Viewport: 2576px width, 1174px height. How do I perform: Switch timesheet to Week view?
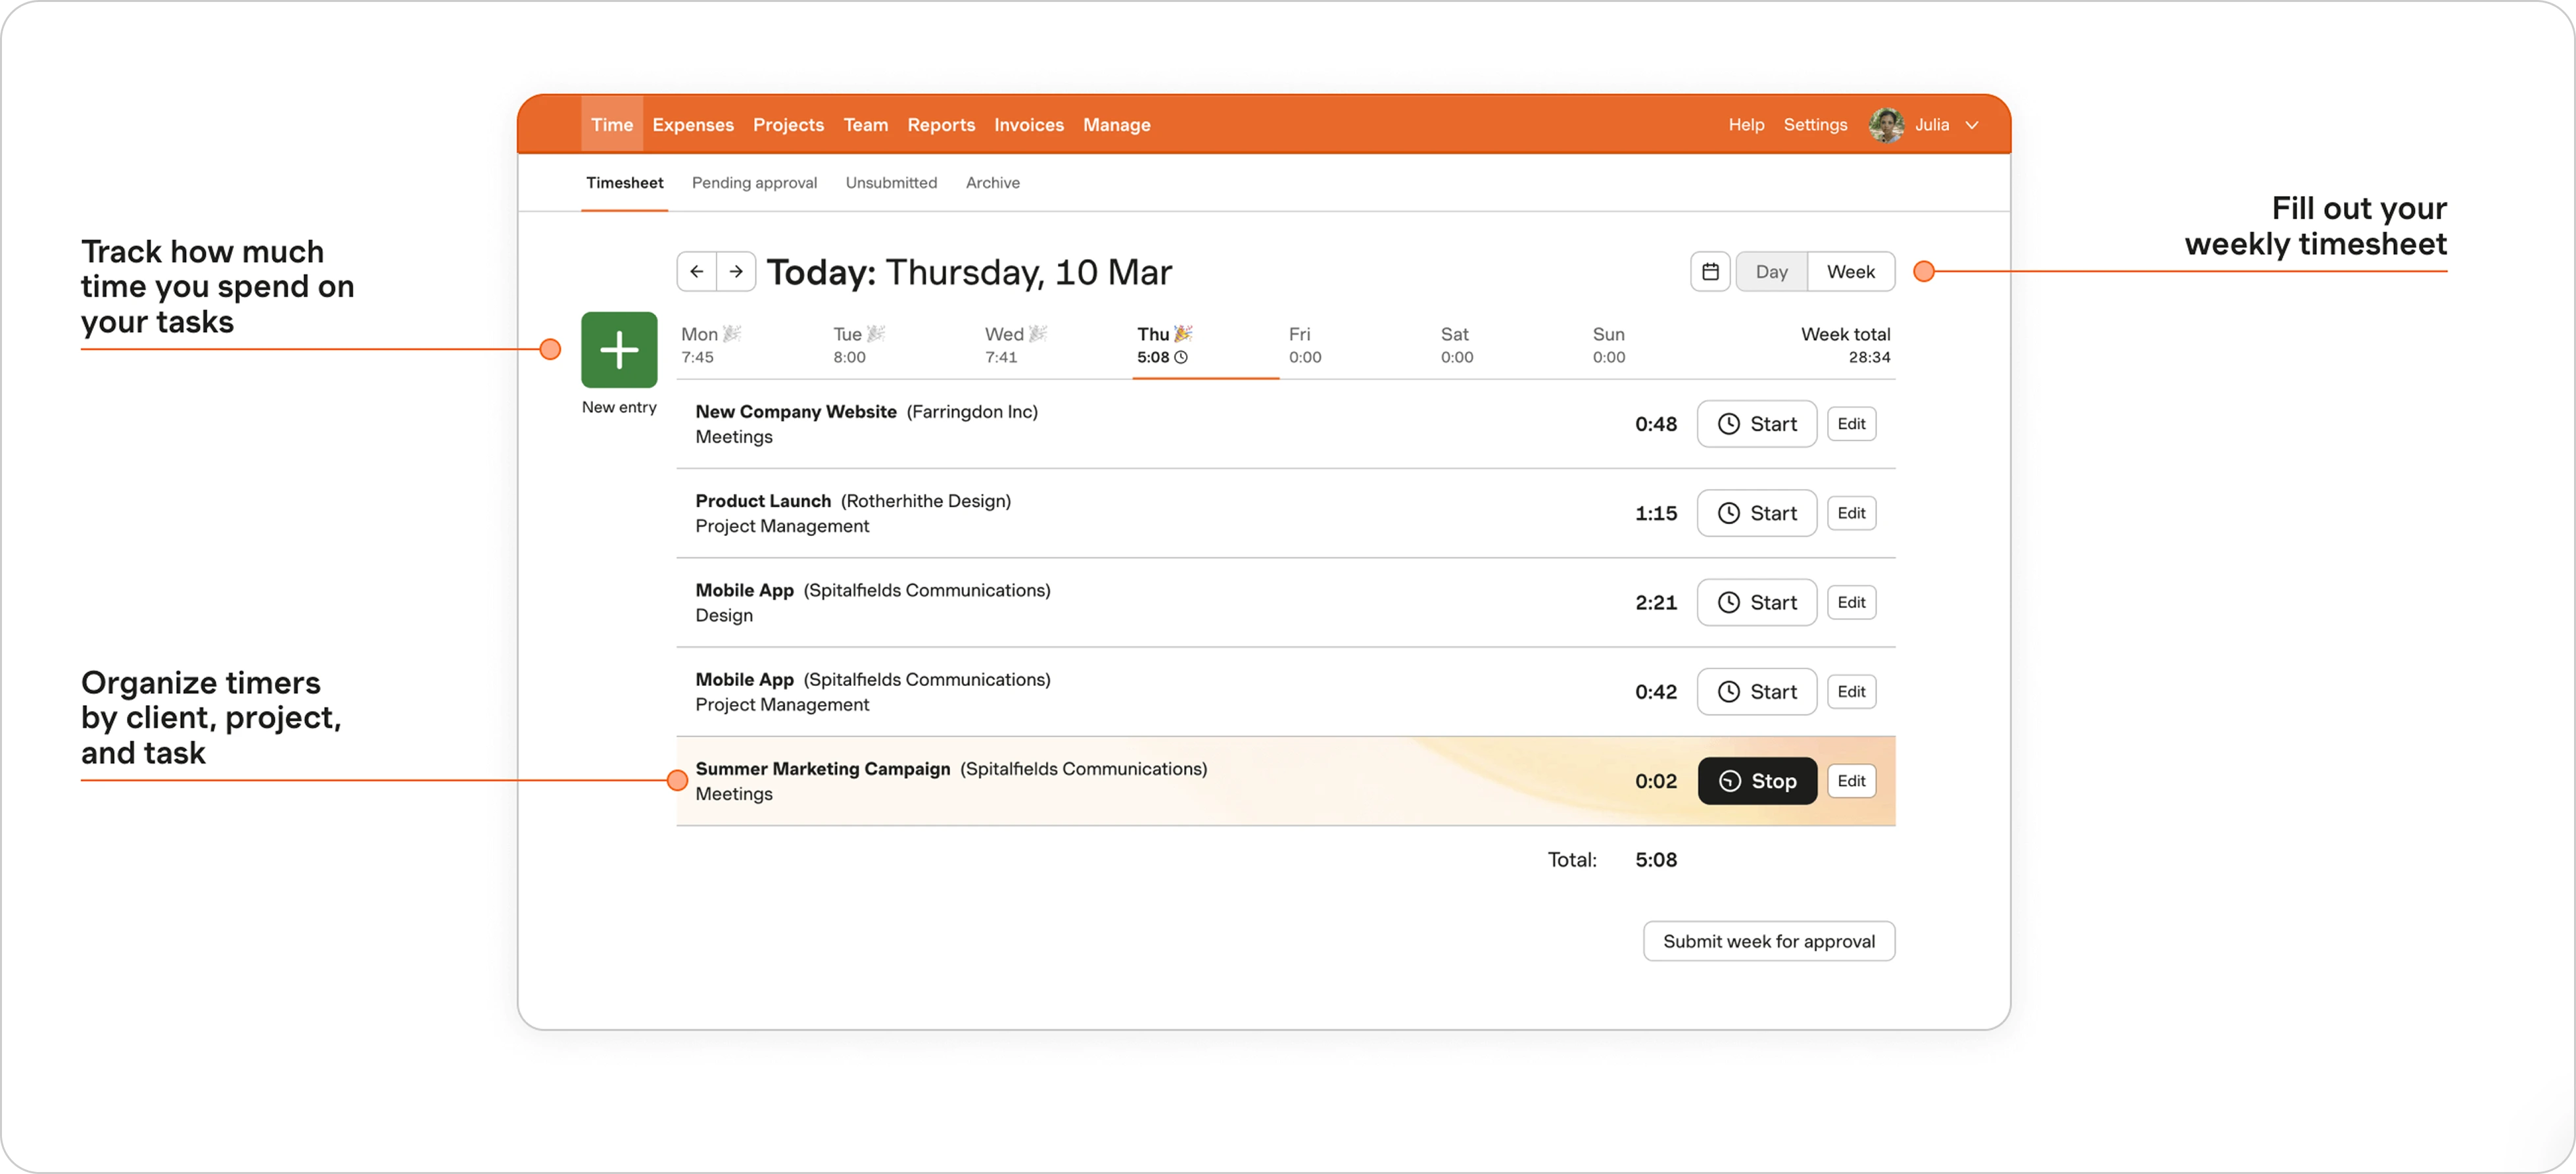1850,271
